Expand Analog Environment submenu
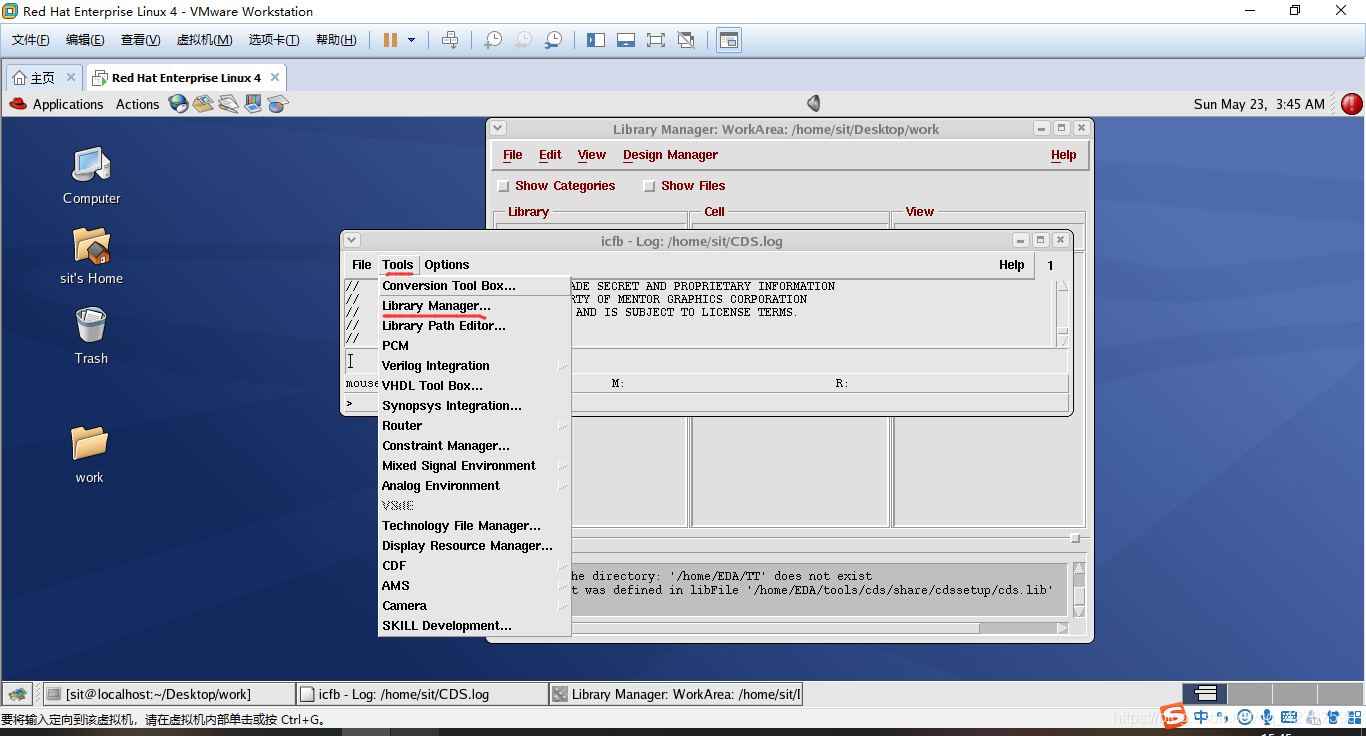 474,486
